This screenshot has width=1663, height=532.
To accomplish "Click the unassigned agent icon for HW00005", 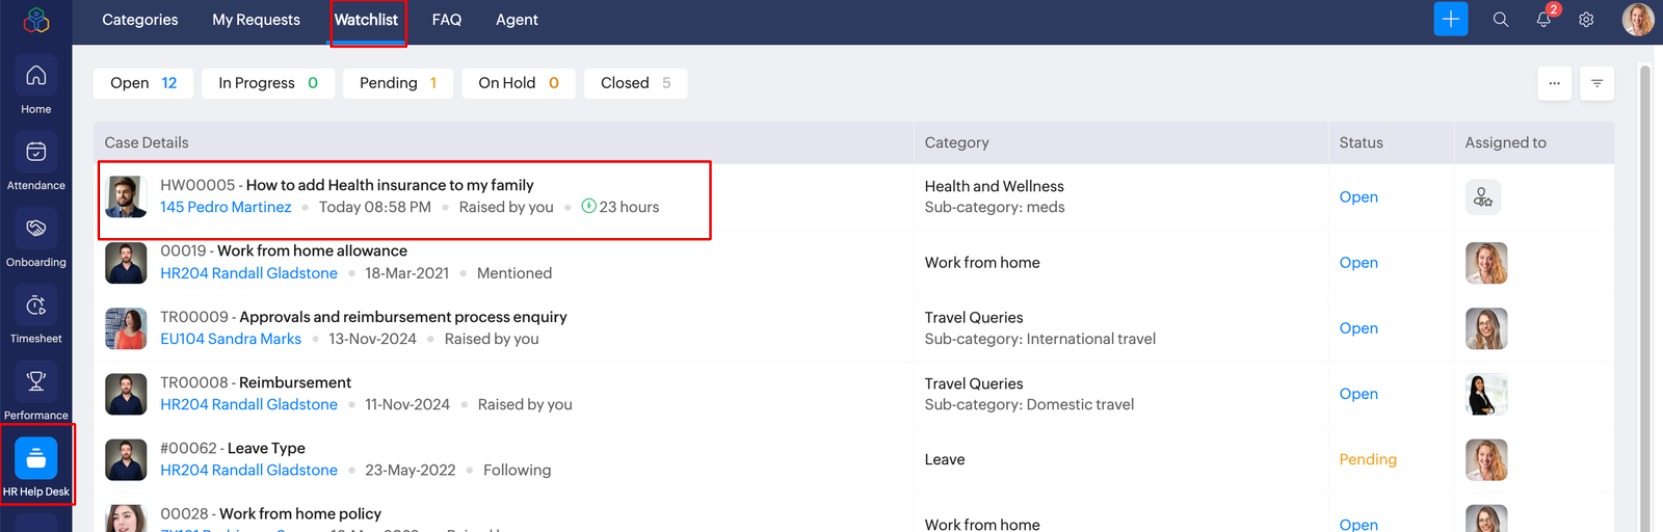I will tap(1483, 197).
